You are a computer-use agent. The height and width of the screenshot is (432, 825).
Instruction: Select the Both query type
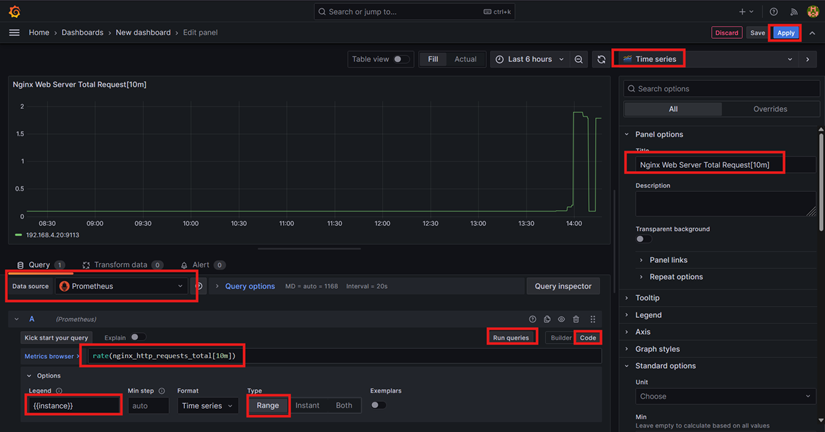click(x=344, y=406)
